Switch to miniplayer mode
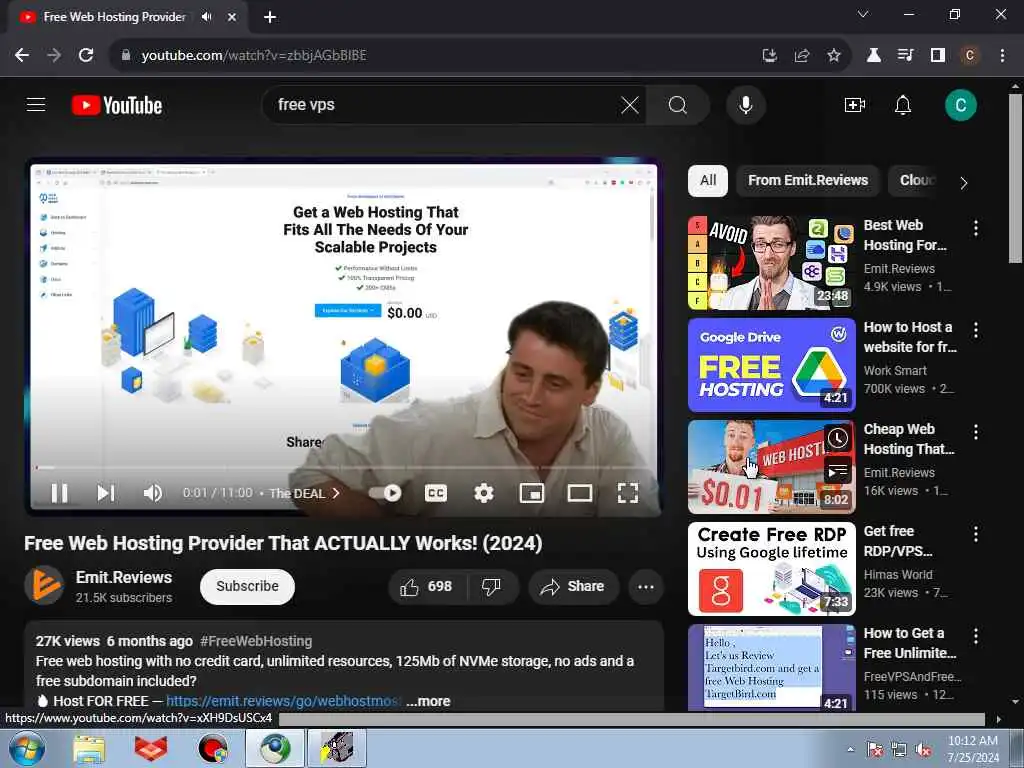This screenshot has height=768, width=1024. point(532,493)
